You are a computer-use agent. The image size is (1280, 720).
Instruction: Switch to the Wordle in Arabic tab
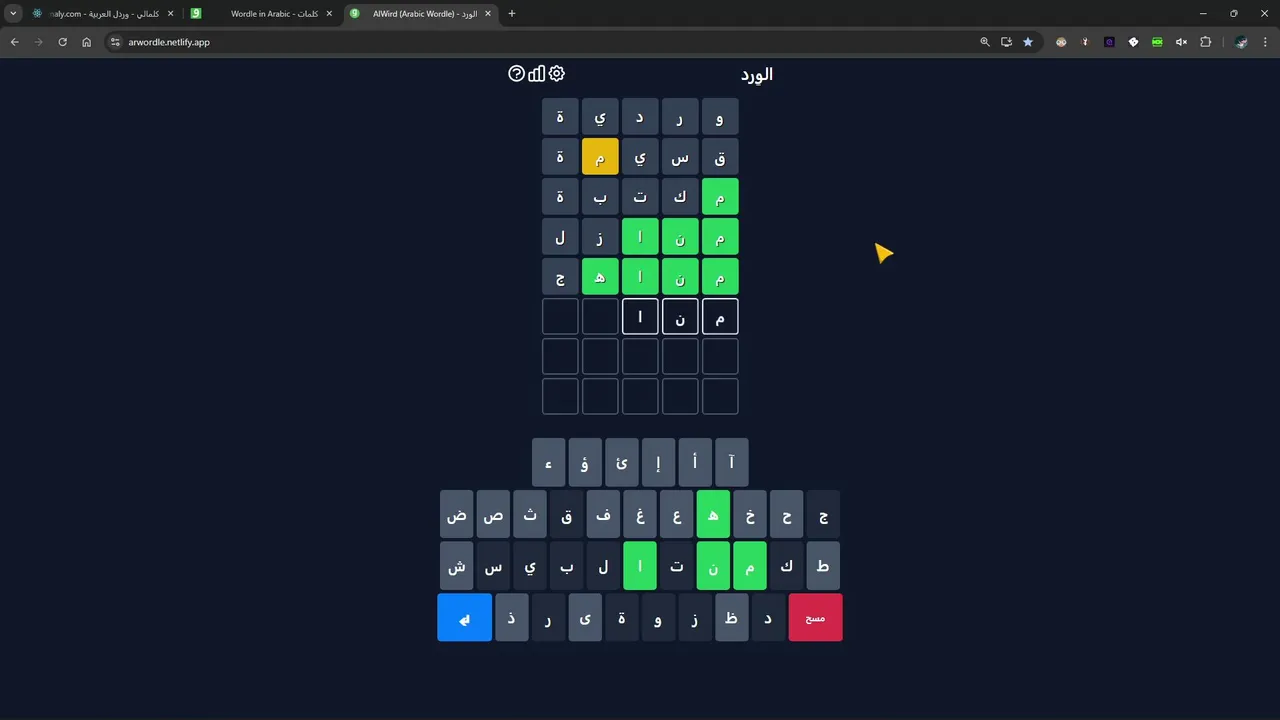(262, 14)
